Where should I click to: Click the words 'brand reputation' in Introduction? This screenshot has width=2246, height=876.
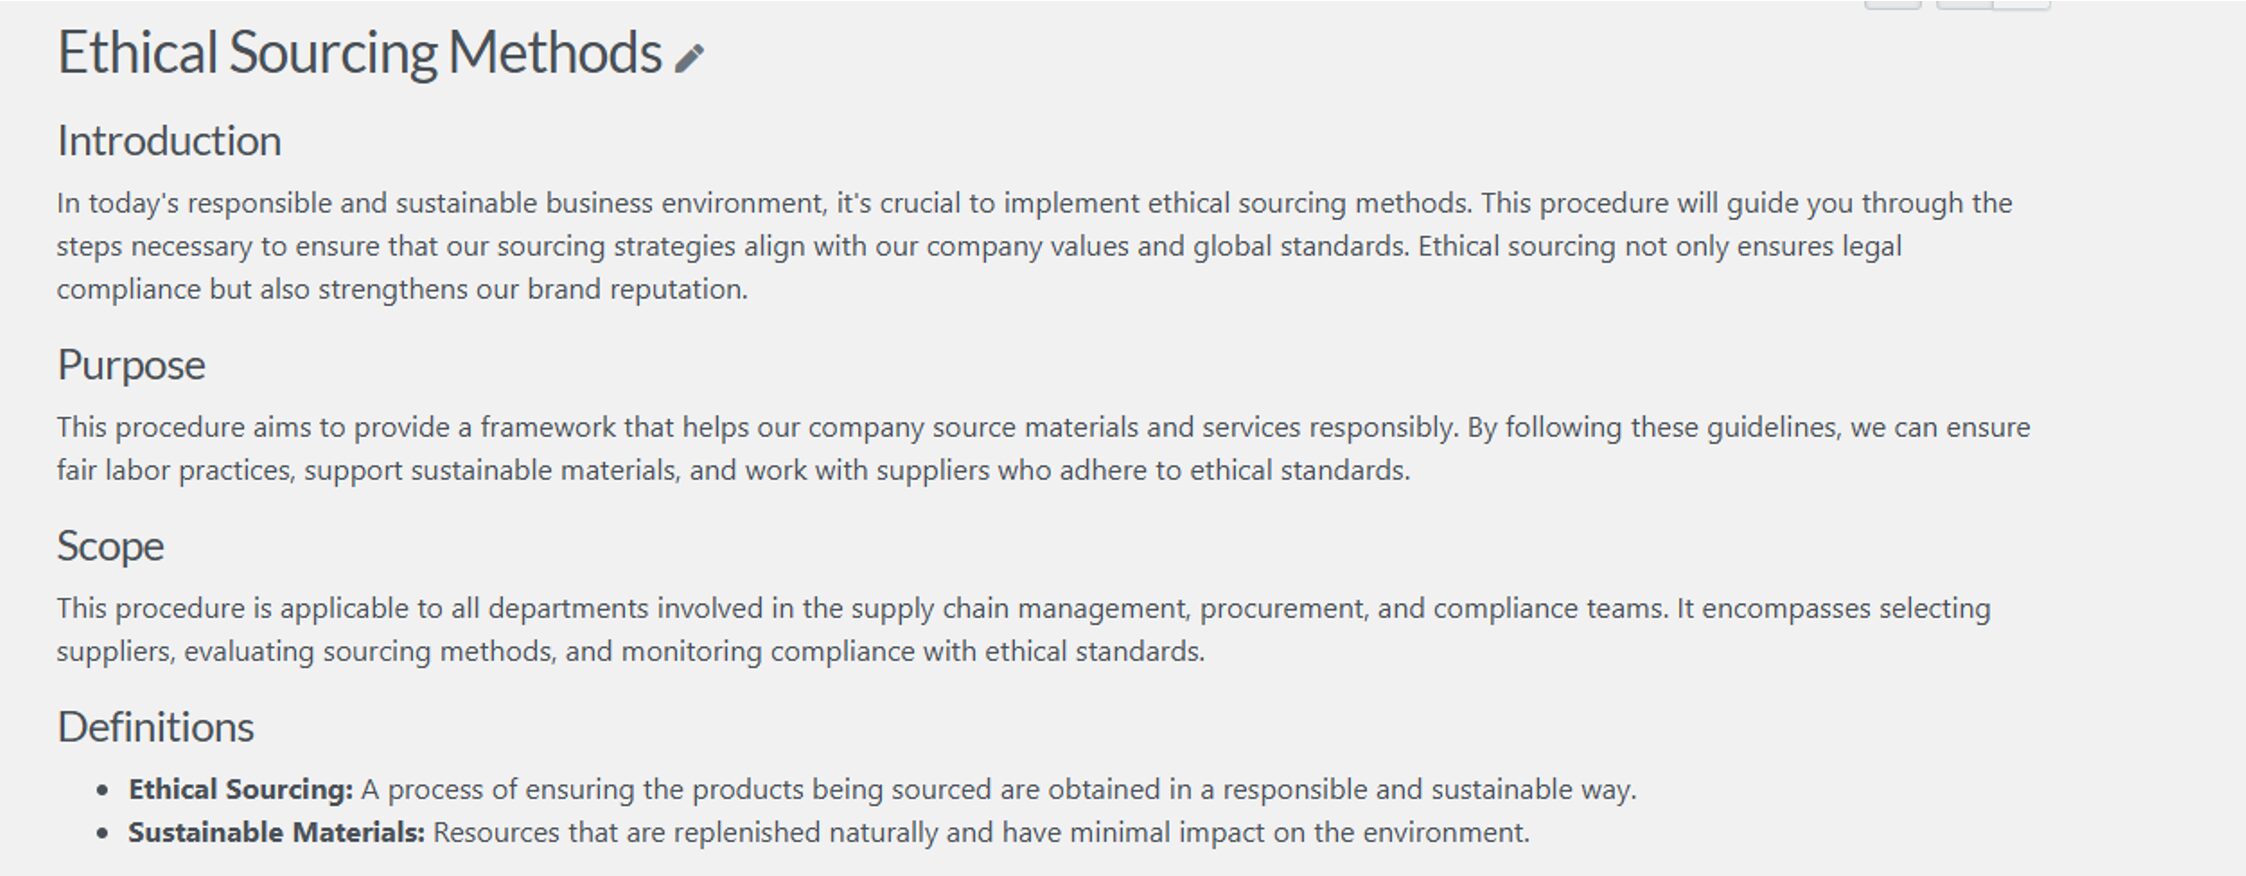[636, 290]
